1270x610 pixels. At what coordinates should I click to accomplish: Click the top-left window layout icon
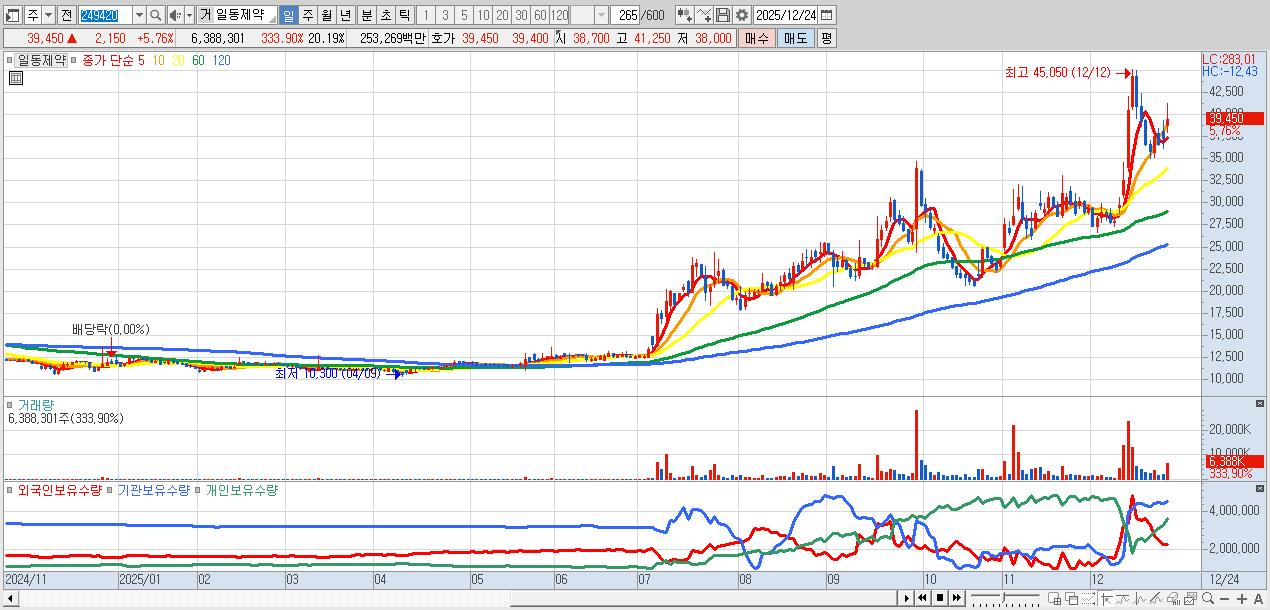point(13,15)
